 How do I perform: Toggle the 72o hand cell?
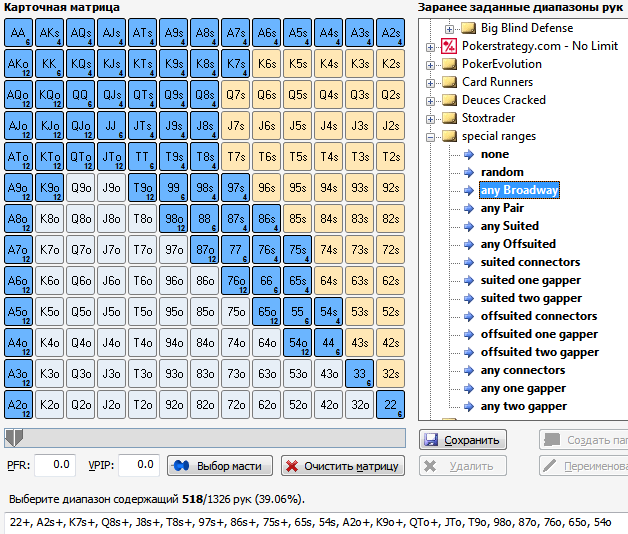(x=236, y=405)
